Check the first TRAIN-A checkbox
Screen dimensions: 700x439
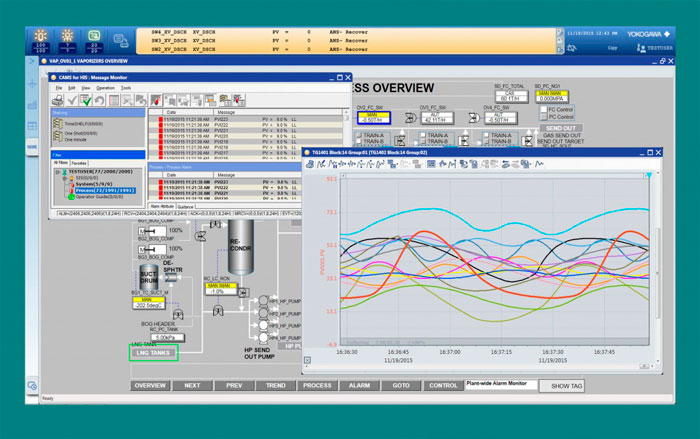[x=361, y=134]
